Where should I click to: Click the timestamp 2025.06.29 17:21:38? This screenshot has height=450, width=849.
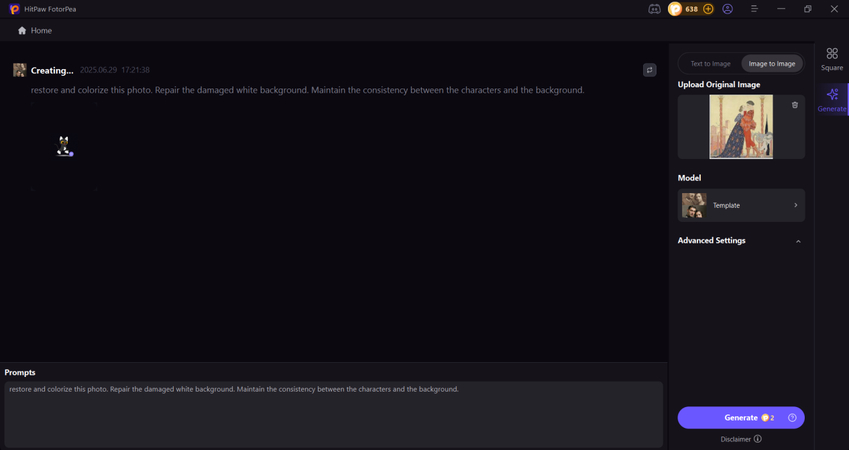[x=115, y=70]
